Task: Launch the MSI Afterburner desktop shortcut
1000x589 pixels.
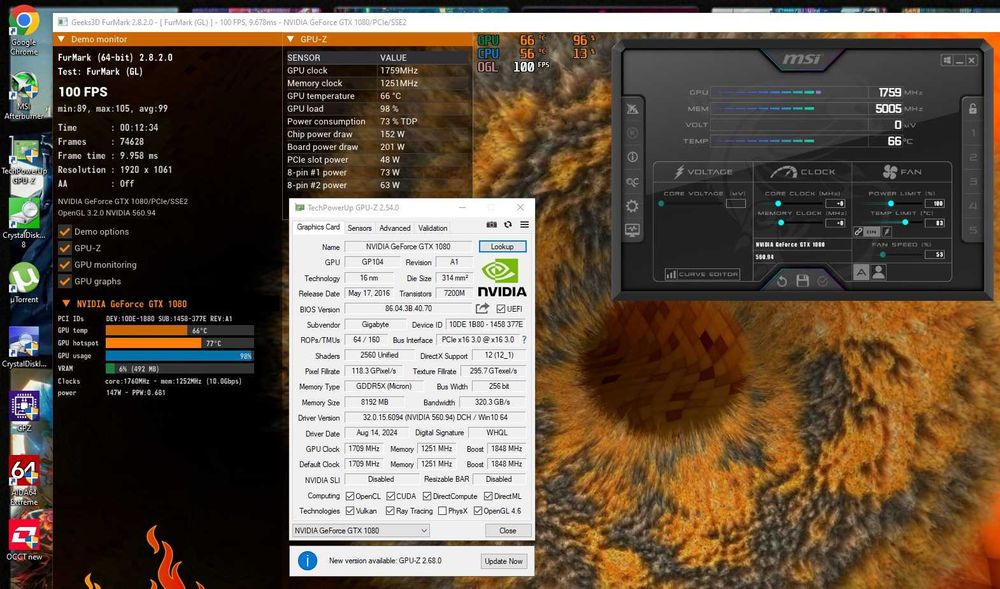Action: coord(24,96)
